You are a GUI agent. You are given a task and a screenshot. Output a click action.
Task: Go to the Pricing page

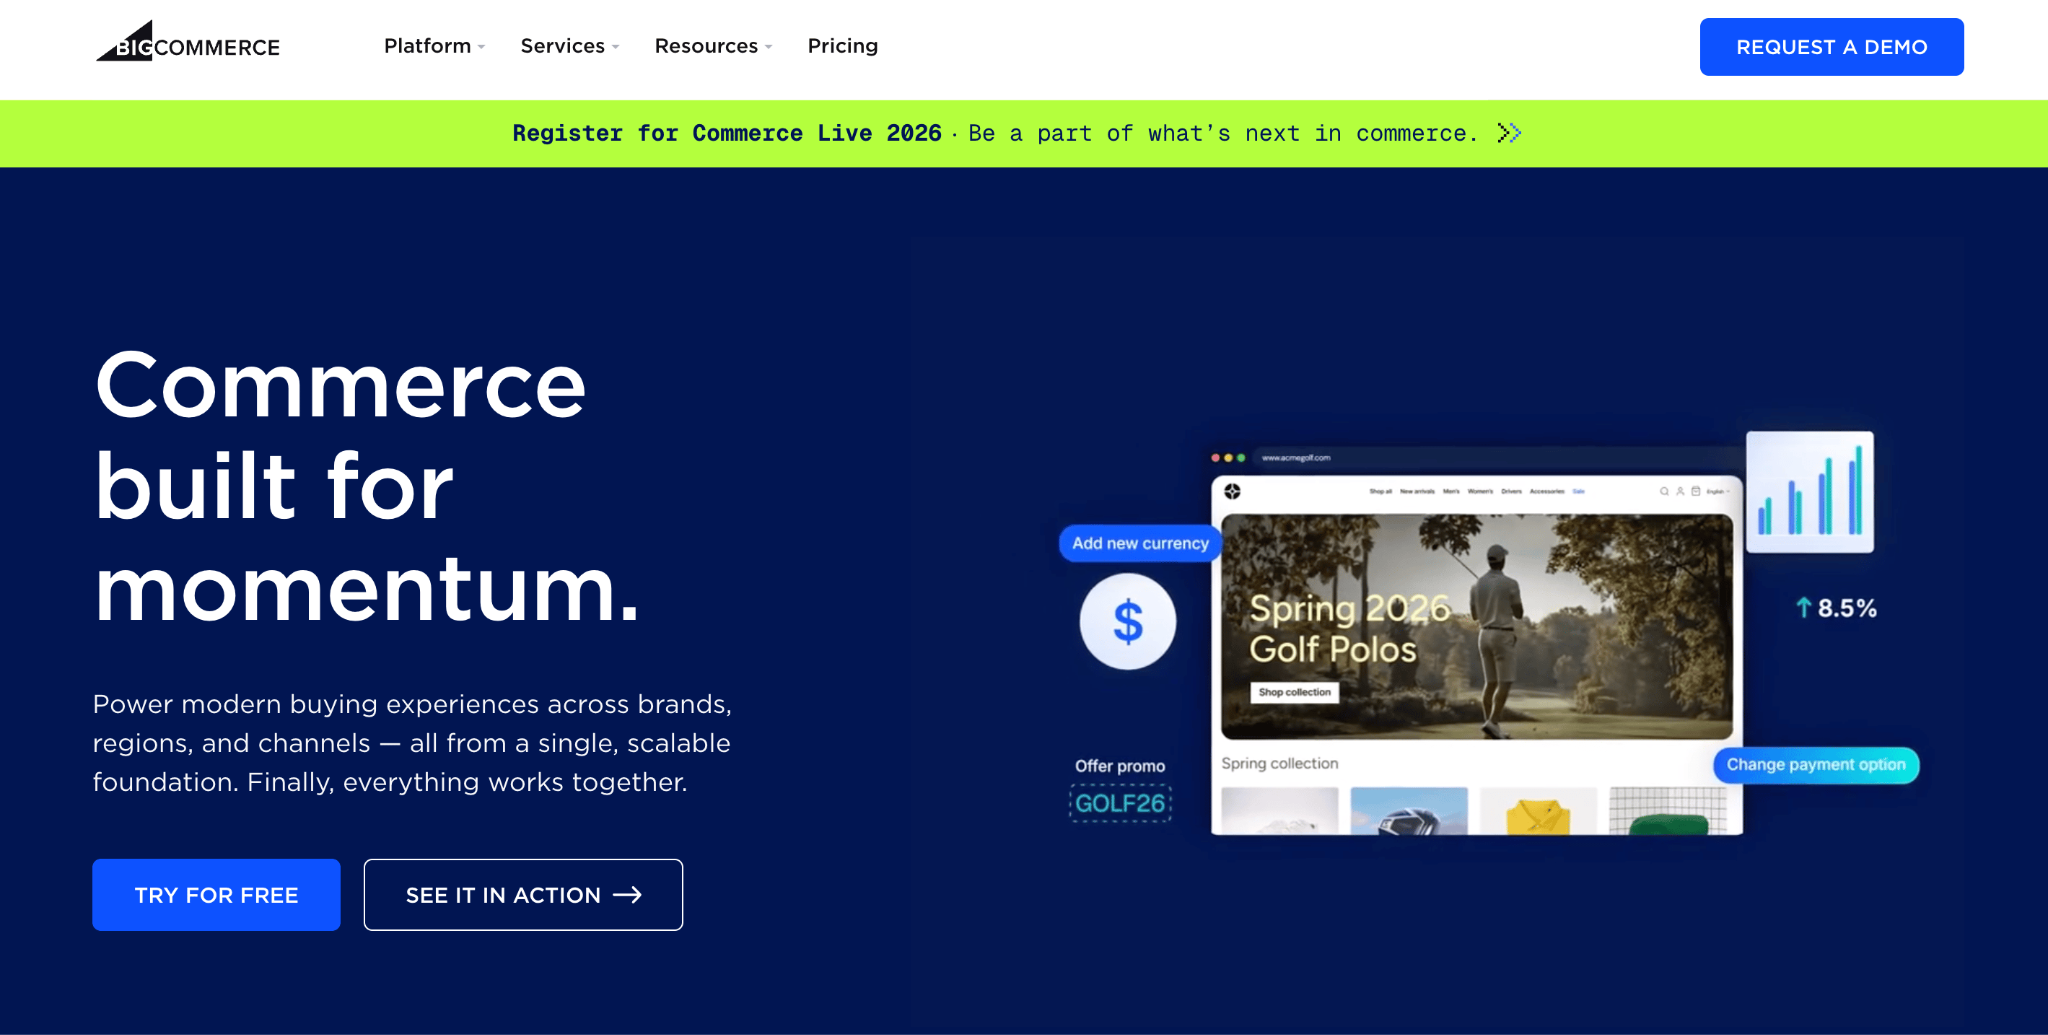click(843, 46)
